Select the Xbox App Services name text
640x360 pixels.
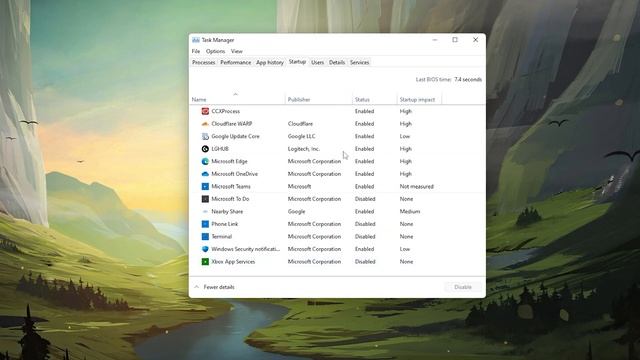coord(233,262)
